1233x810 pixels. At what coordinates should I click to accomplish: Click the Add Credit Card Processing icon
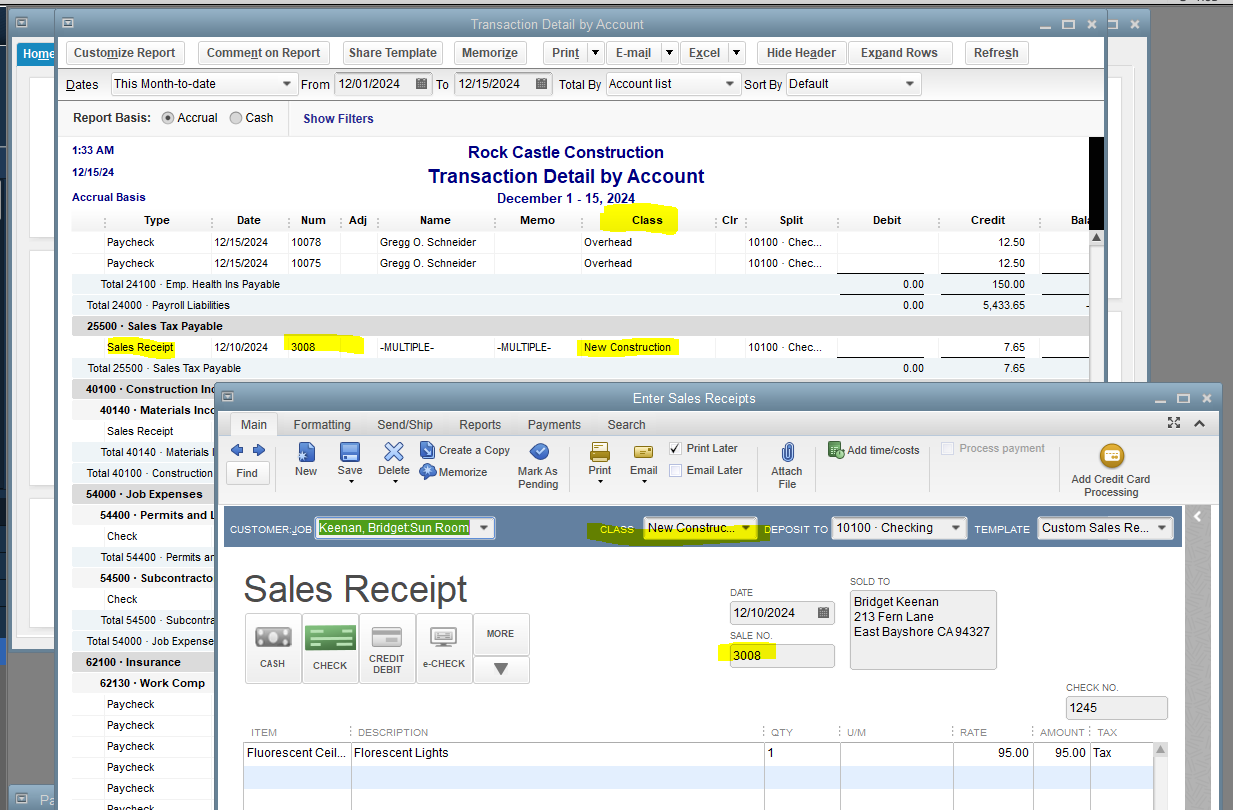pyautogui.click(x=1111, y=457)
